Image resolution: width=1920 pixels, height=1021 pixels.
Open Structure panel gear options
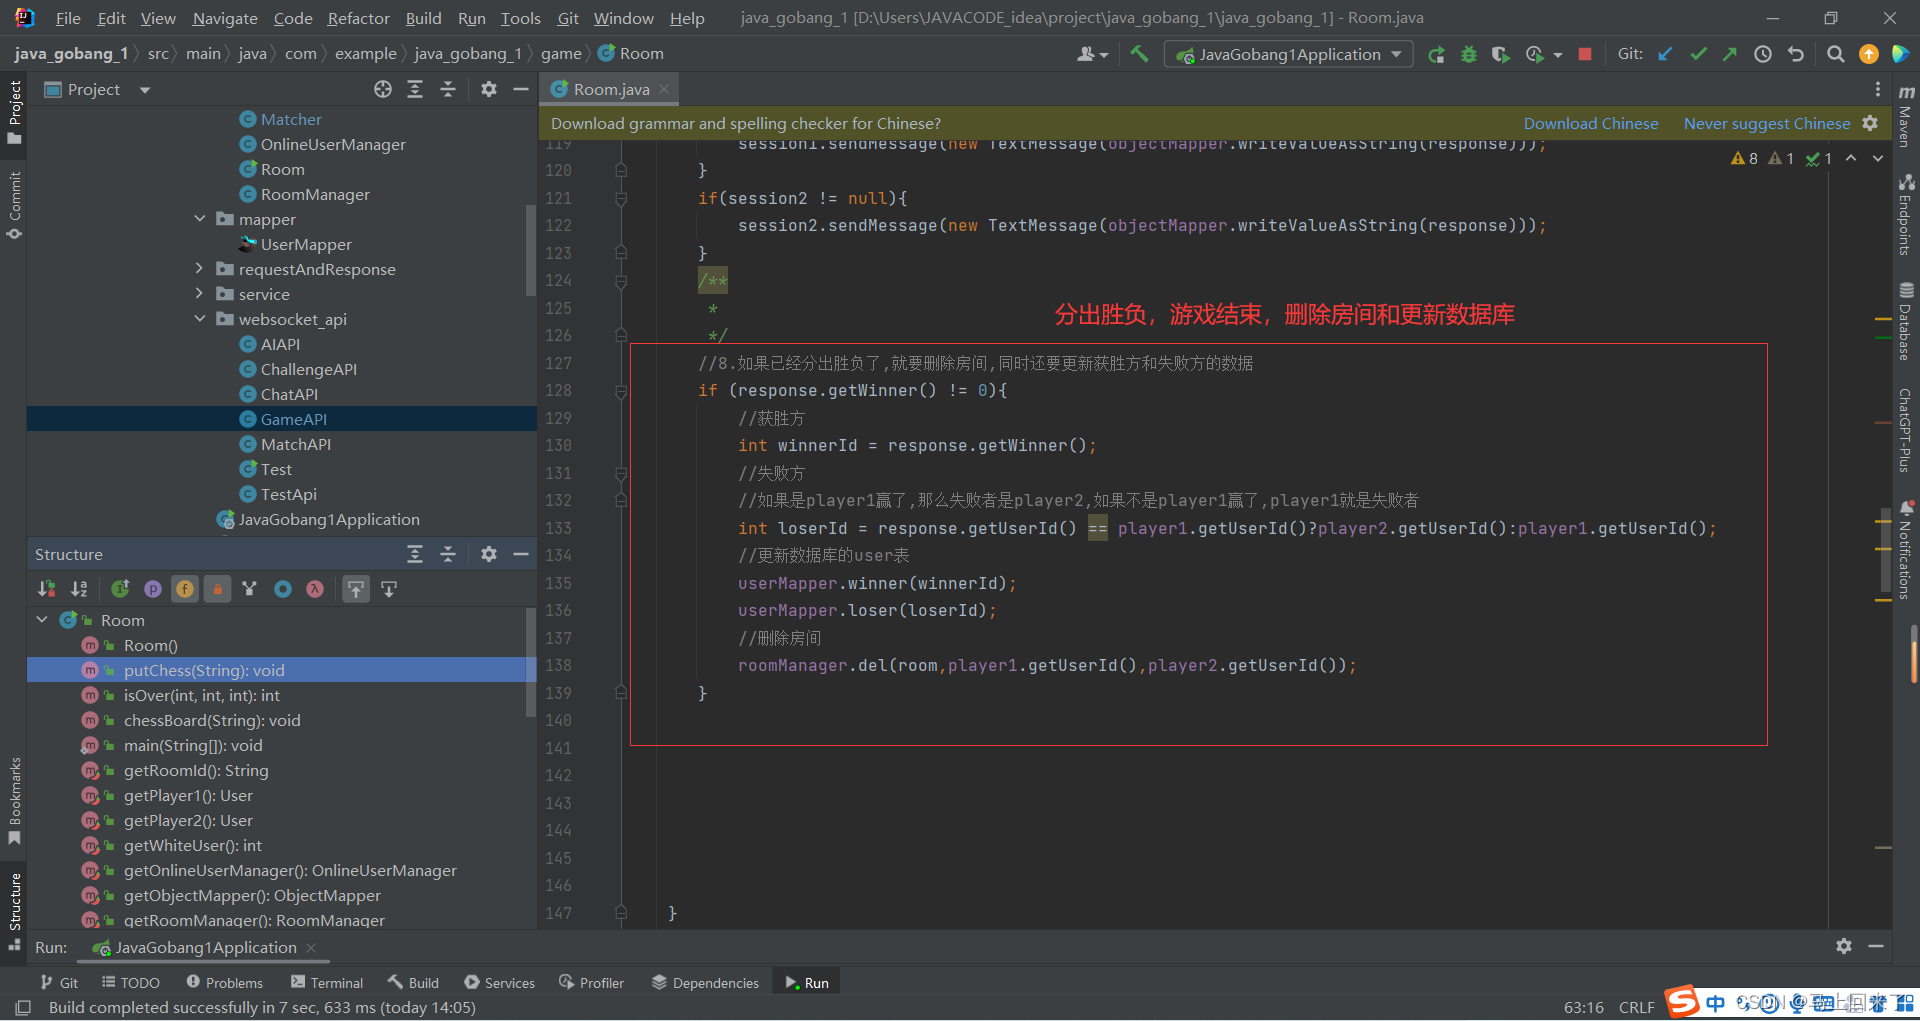(488, 554)
